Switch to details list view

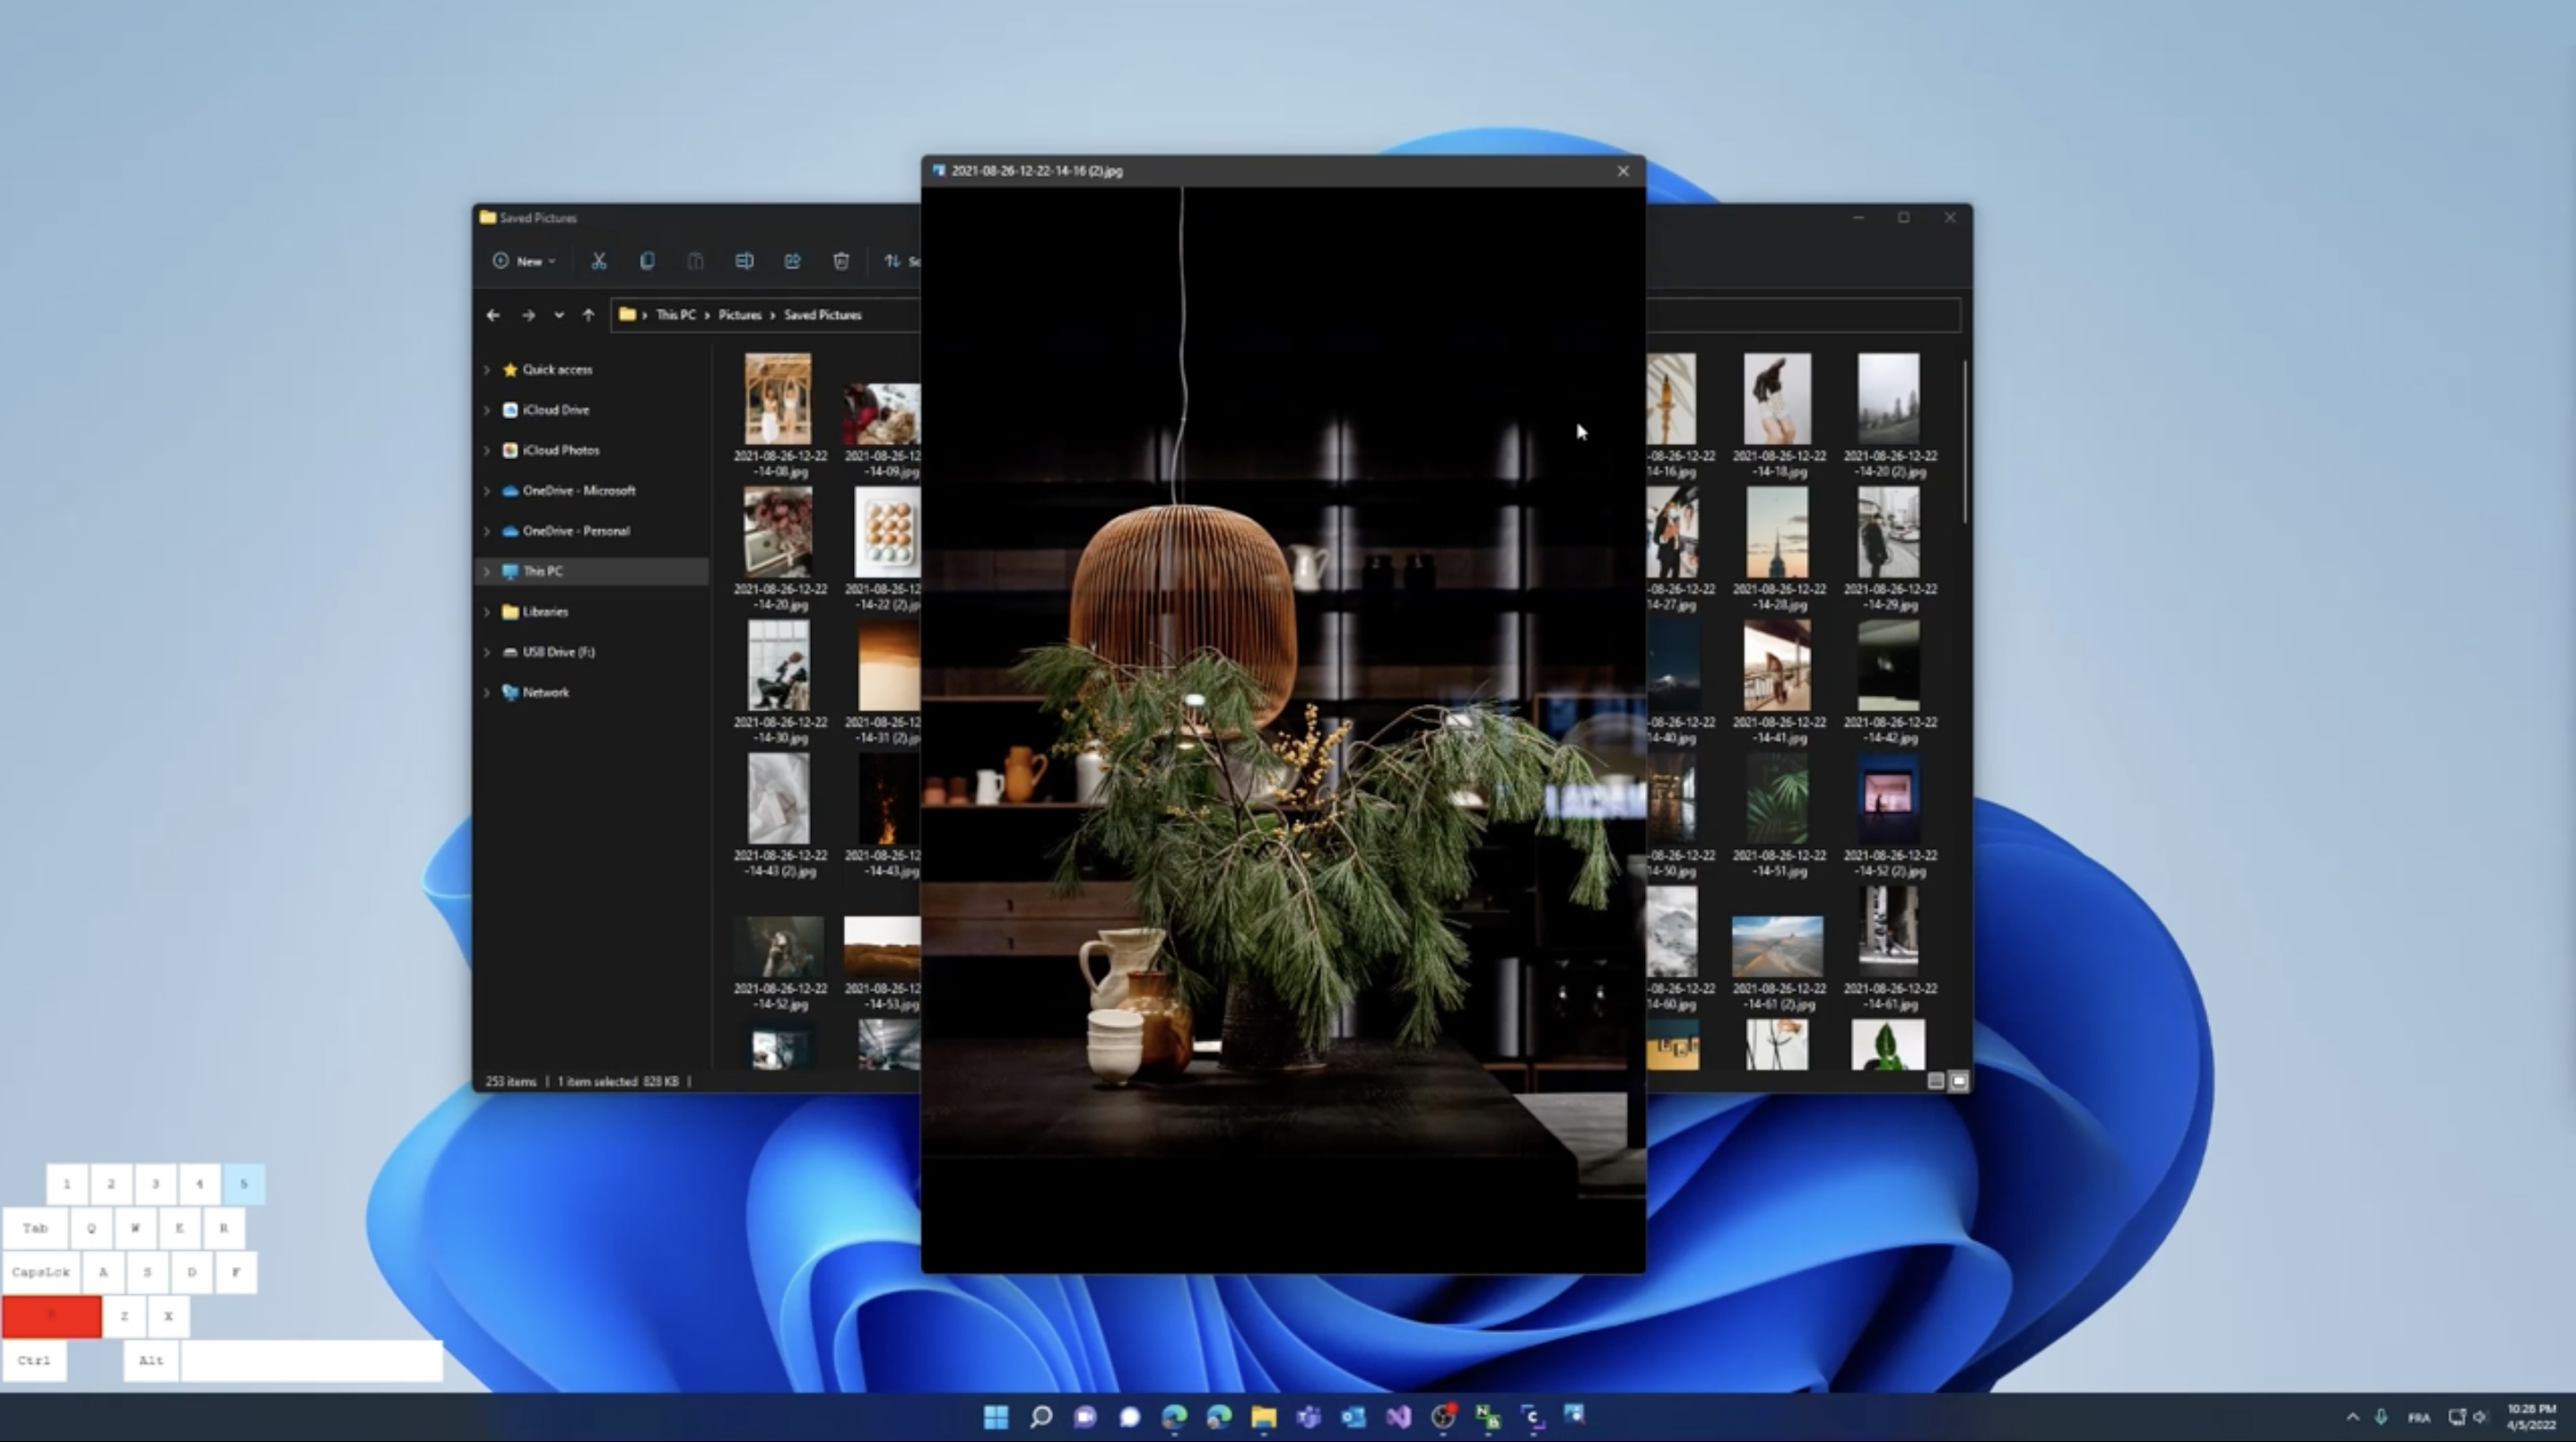[1935, 1081]
